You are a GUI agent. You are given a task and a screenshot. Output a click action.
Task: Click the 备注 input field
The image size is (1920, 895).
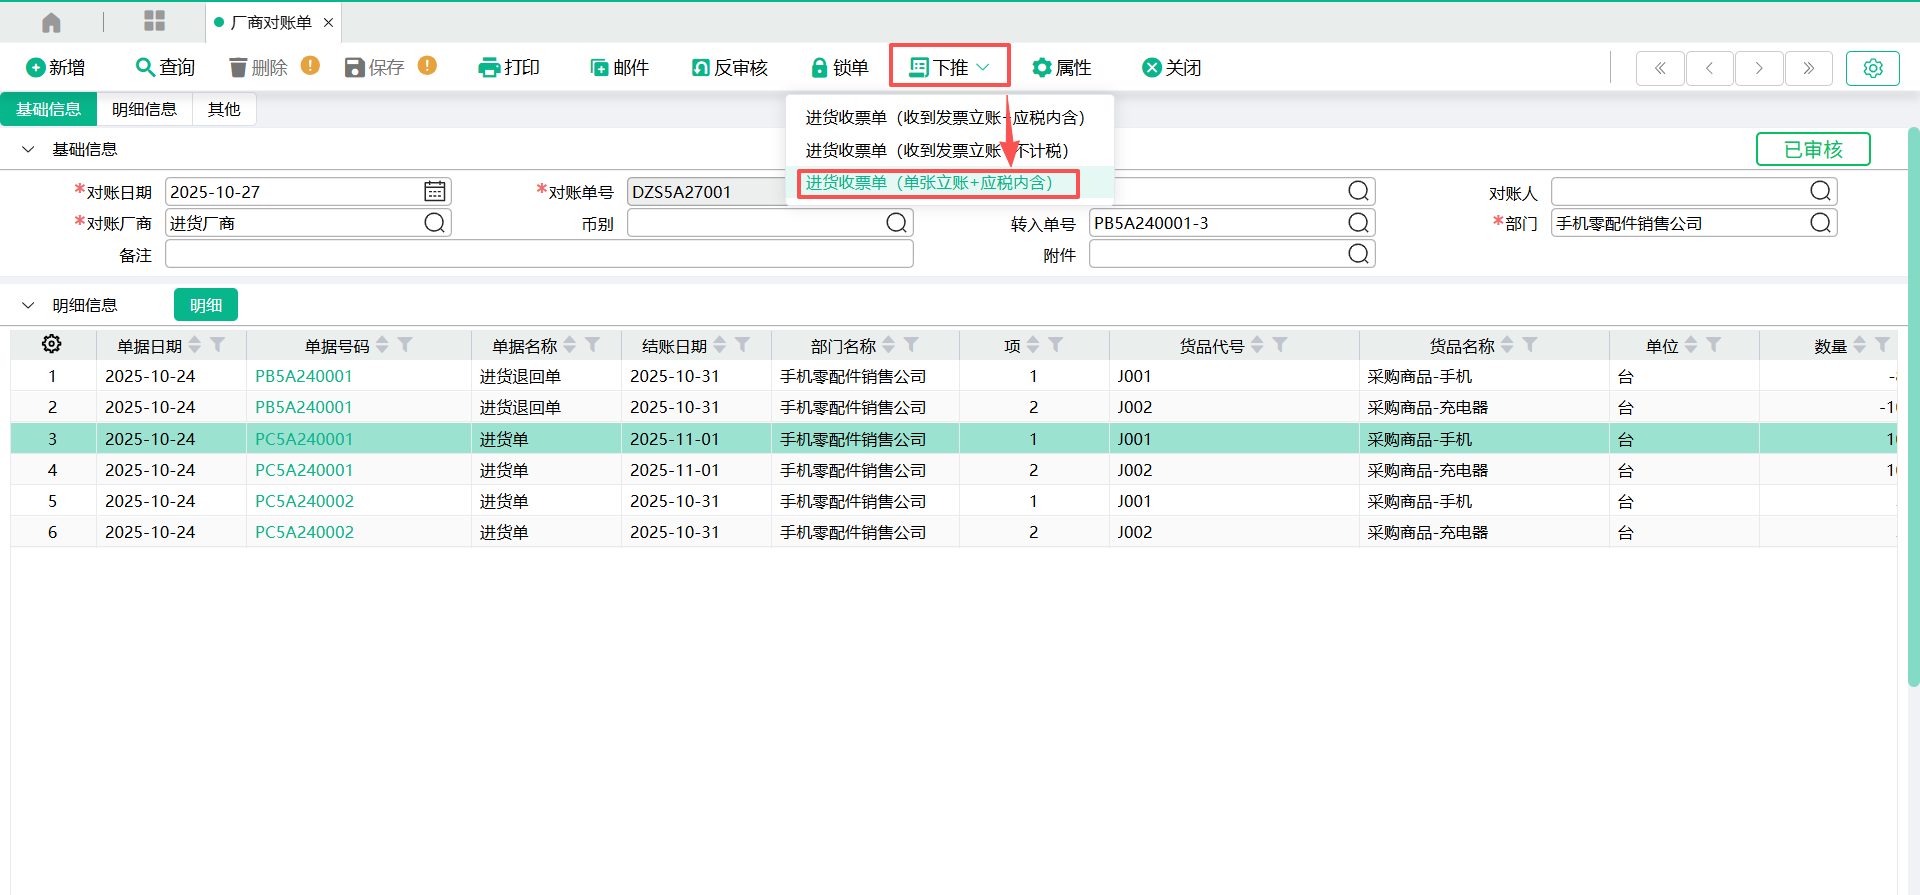tap(539, 255)
